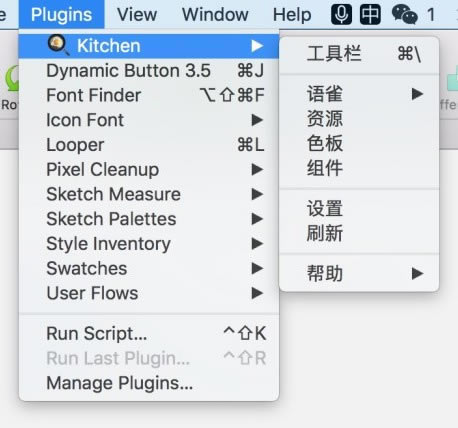The image size is (458, 428).
Task: Select Run Script… menu entry
Action: [149, 333]
